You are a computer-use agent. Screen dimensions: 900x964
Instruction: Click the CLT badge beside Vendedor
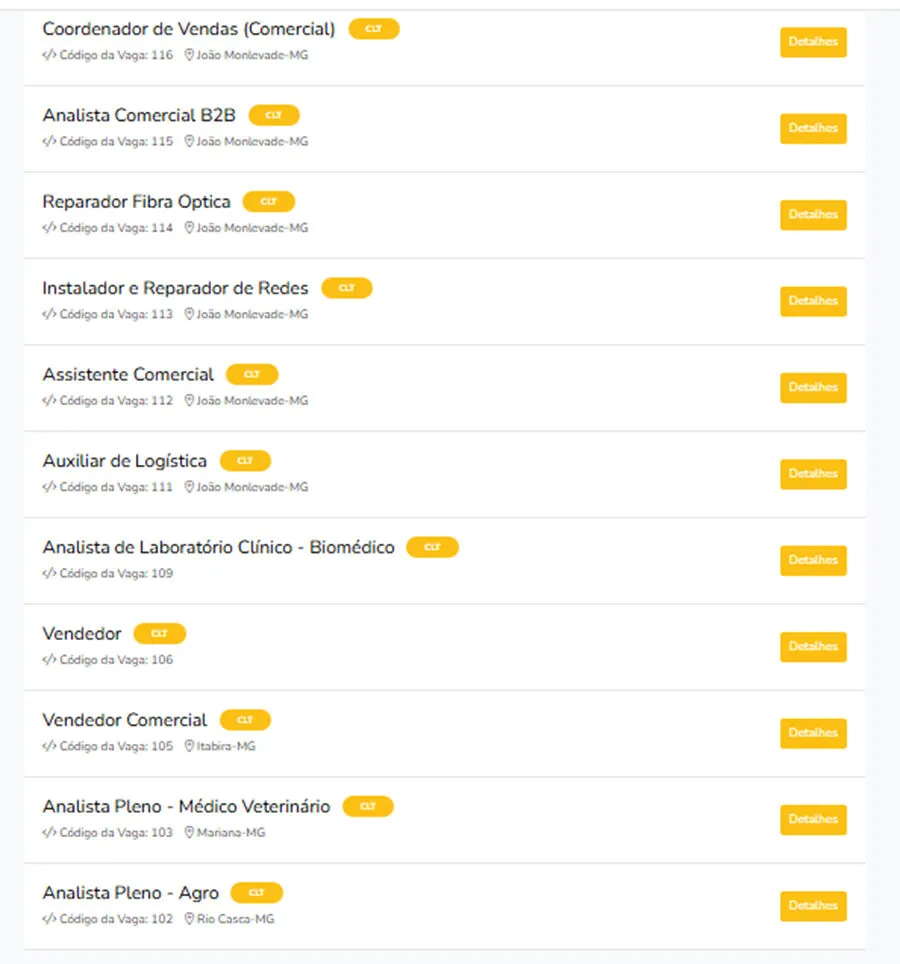(x=160, y=633)
